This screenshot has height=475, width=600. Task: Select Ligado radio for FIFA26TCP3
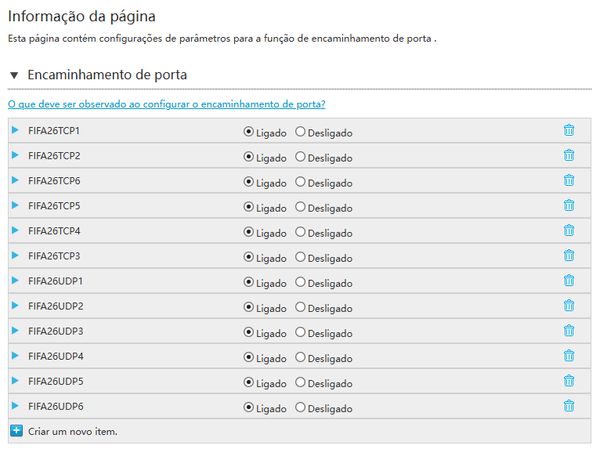click(x=249, y=257)
